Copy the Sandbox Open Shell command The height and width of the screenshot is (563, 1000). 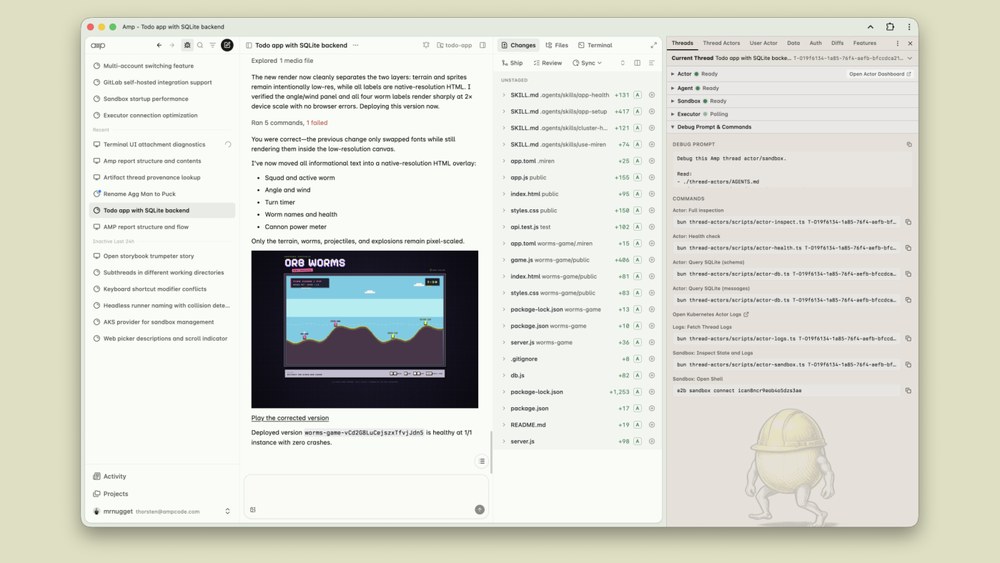(908, 390)
